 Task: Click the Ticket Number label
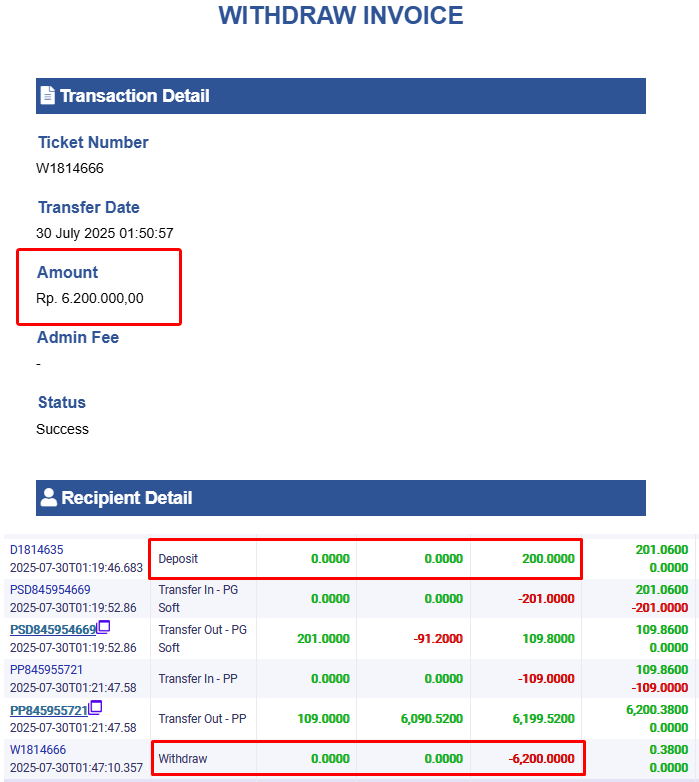tap(93, 143)
